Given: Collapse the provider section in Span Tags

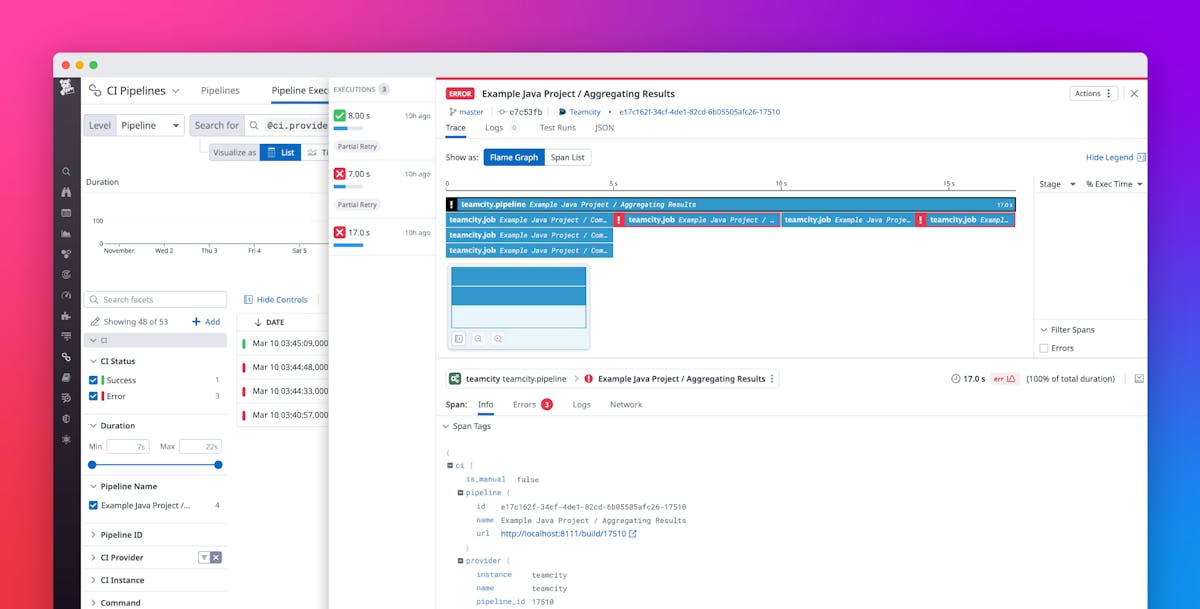Looking at the screenshot, I should pos(460,560).
